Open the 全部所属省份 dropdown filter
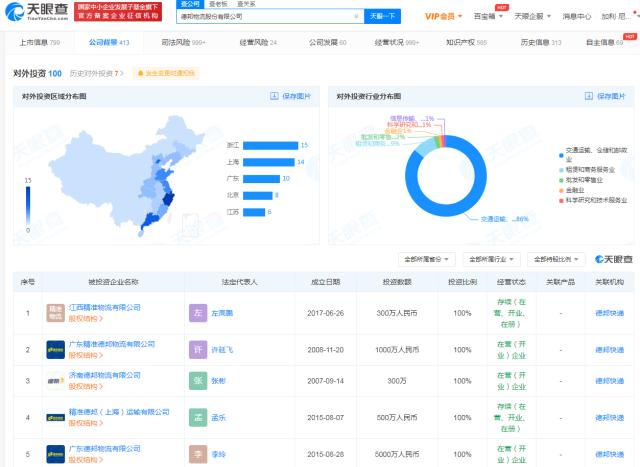The image size is (640, 467). tap(427, 259)
